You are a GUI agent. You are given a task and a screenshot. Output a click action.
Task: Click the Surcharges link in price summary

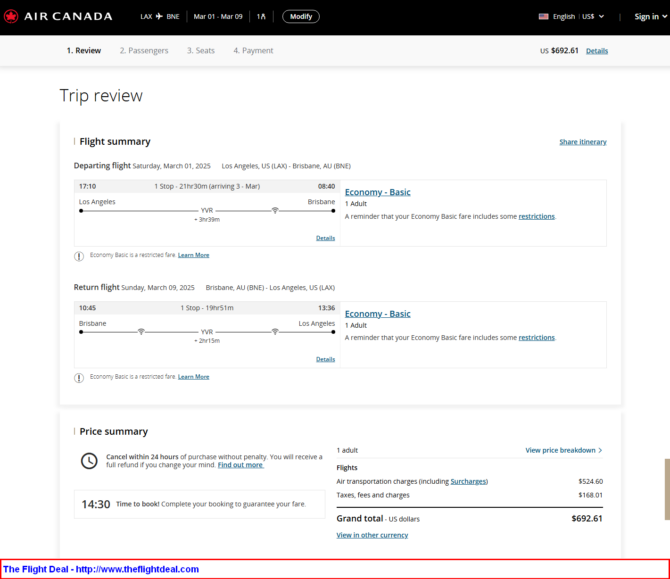click(x=468, y=481)
